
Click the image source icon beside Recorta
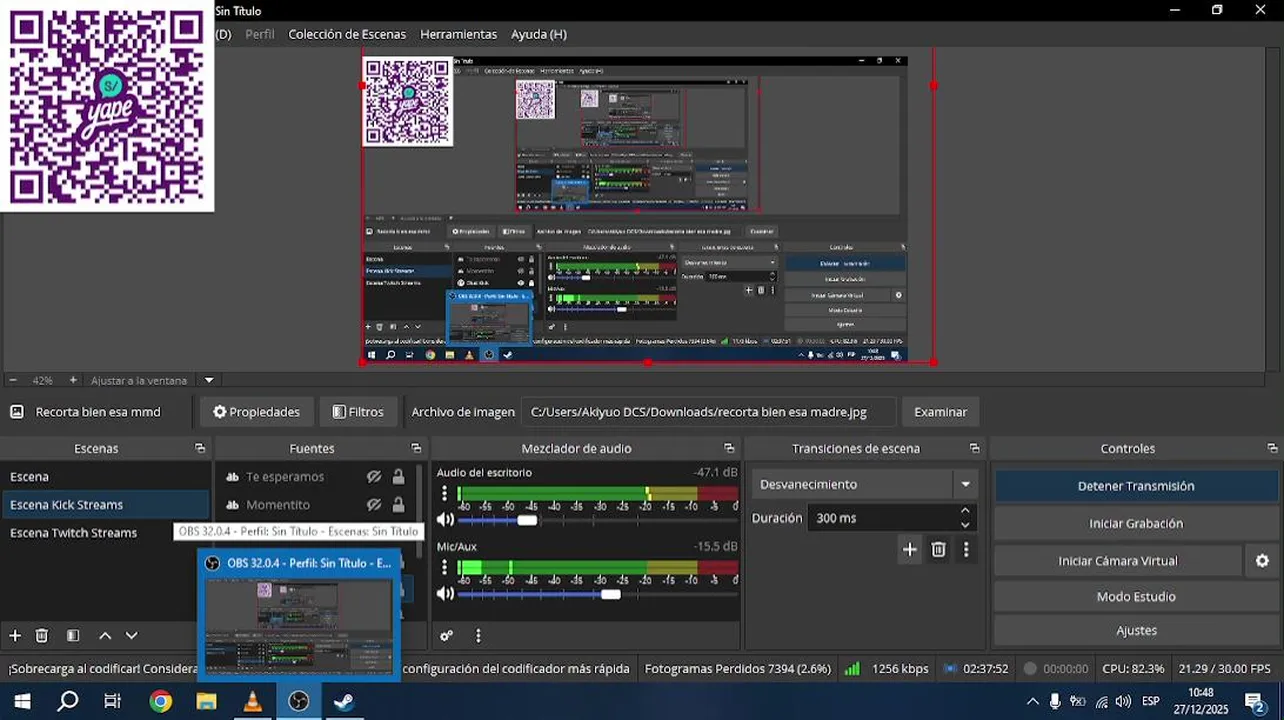pyautogui.click(x=17, y=412)
